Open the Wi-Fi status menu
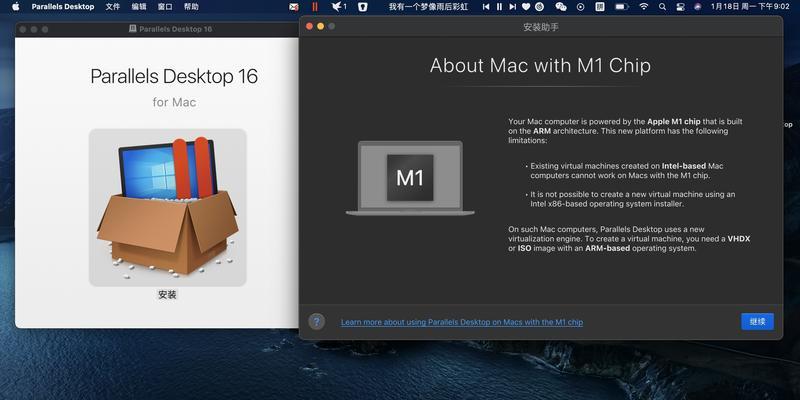This screenshot has width=800, height=400. 644,7
